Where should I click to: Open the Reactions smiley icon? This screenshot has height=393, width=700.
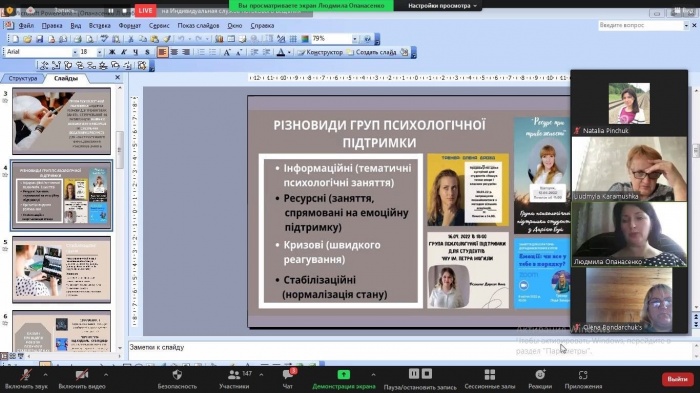[540, 374]
